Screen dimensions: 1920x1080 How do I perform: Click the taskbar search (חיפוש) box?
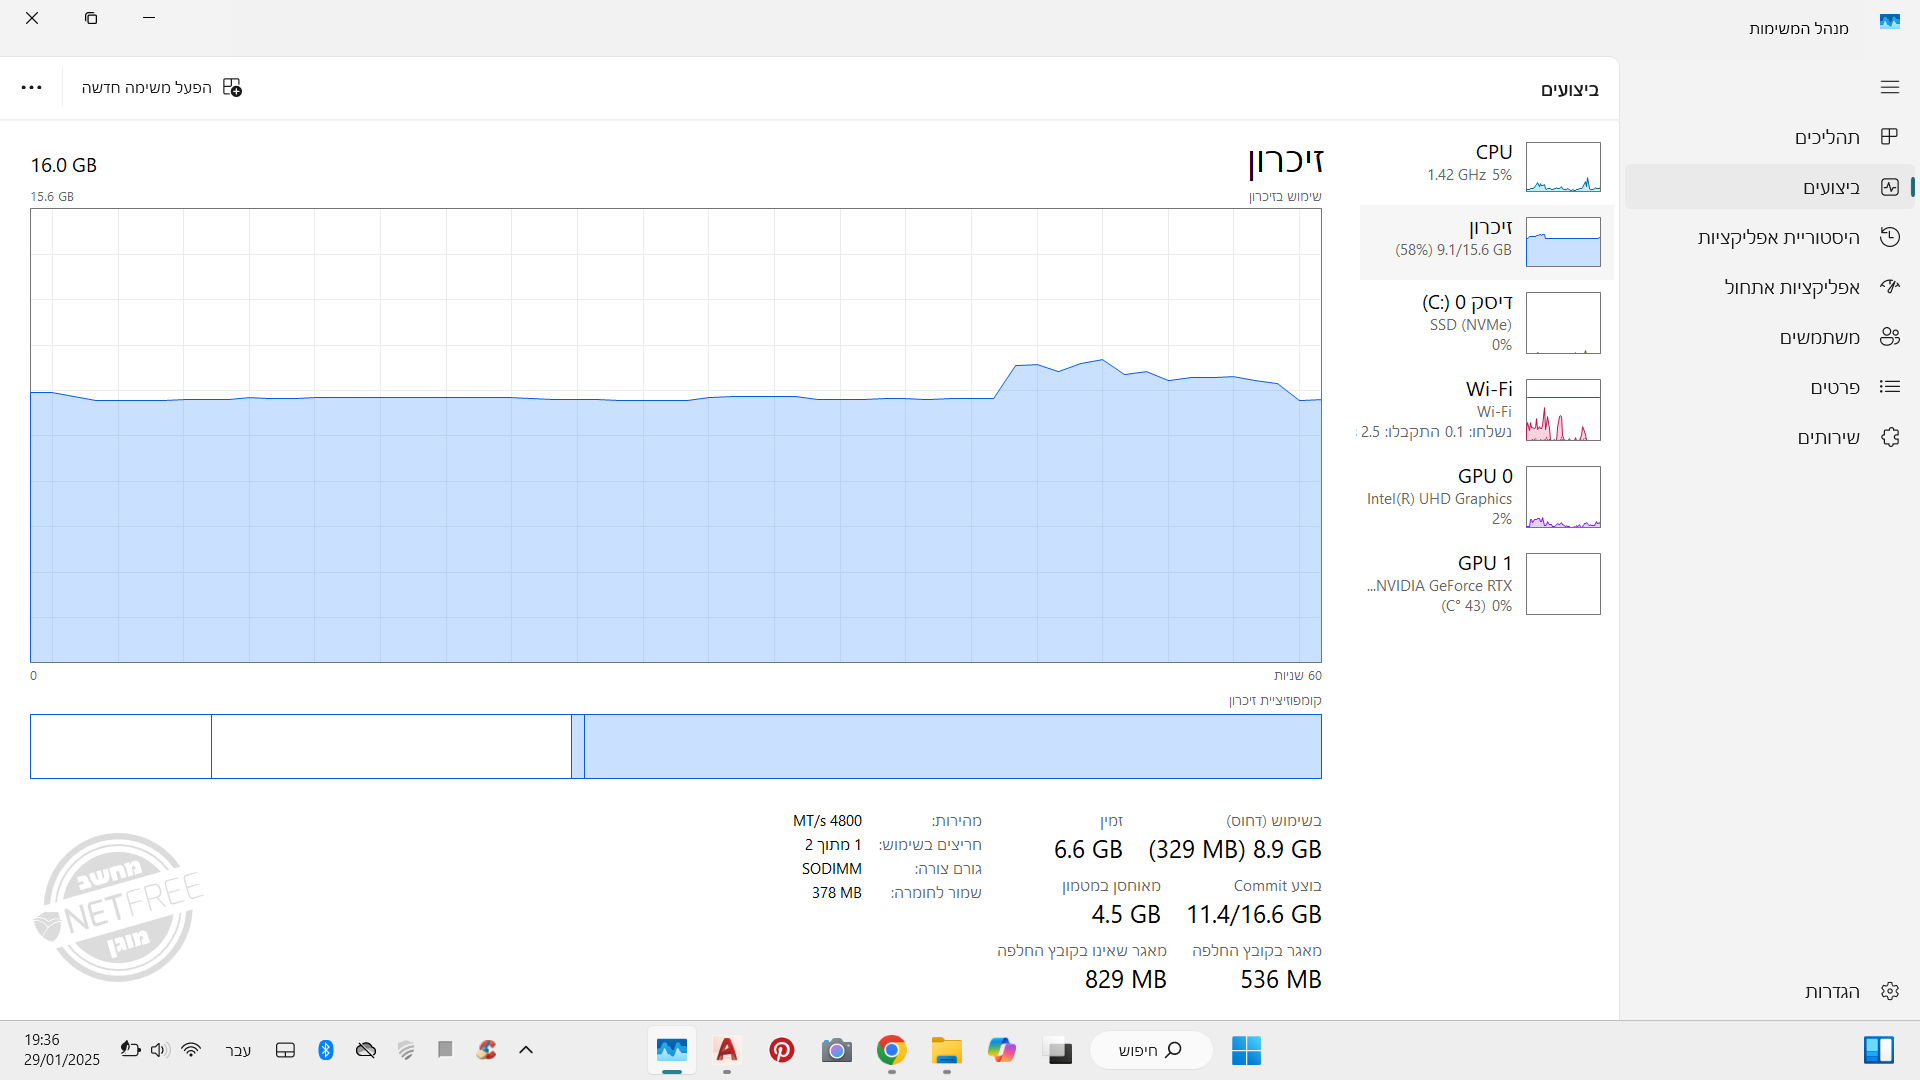1150,1050
